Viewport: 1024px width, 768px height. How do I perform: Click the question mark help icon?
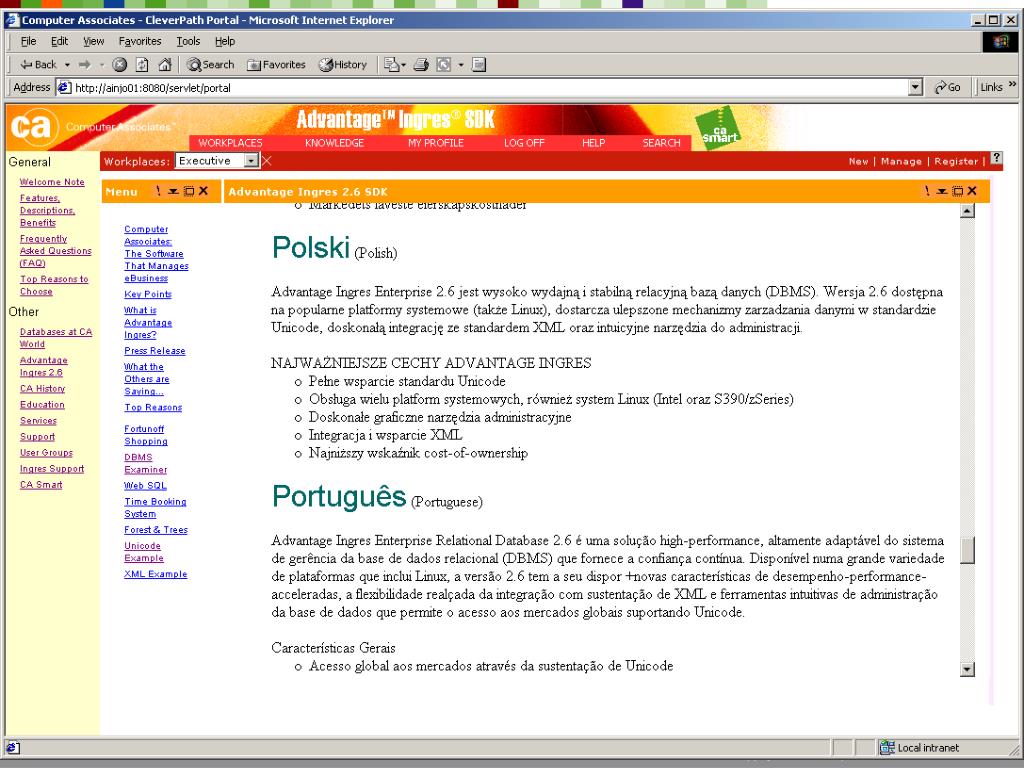996,158
